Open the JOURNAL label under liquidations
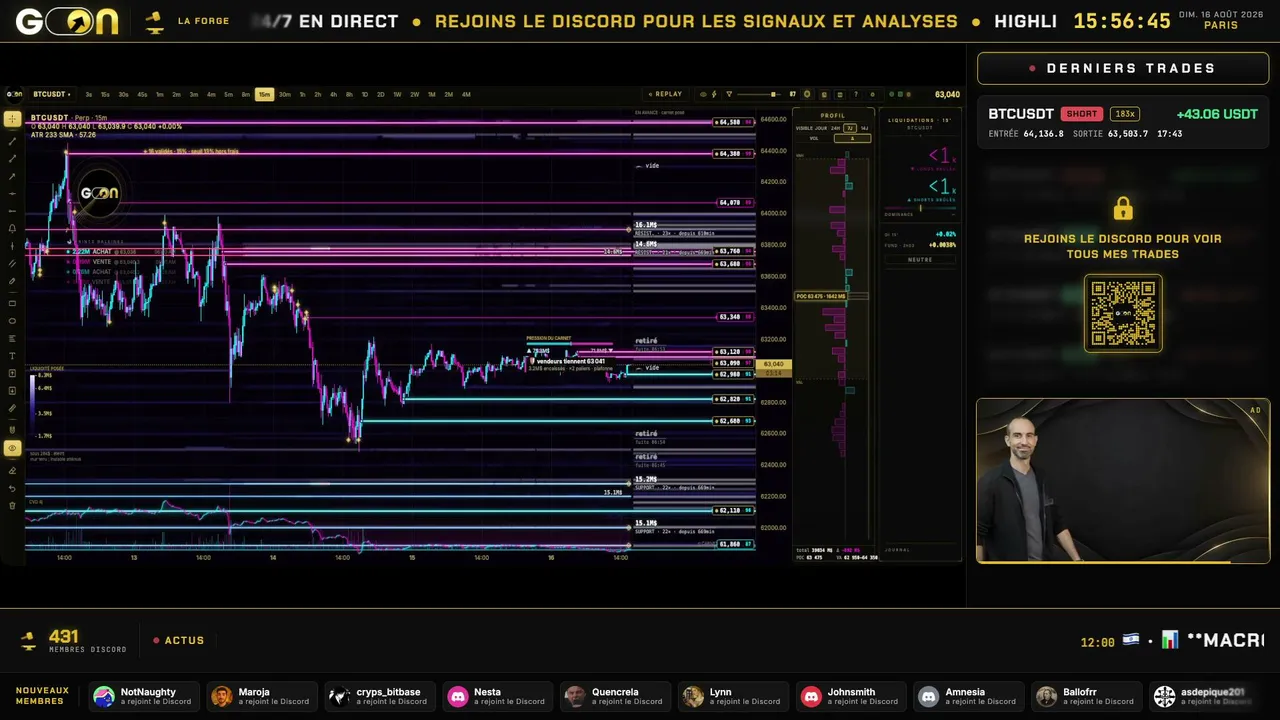1280x720 pixels. (897, 550)
